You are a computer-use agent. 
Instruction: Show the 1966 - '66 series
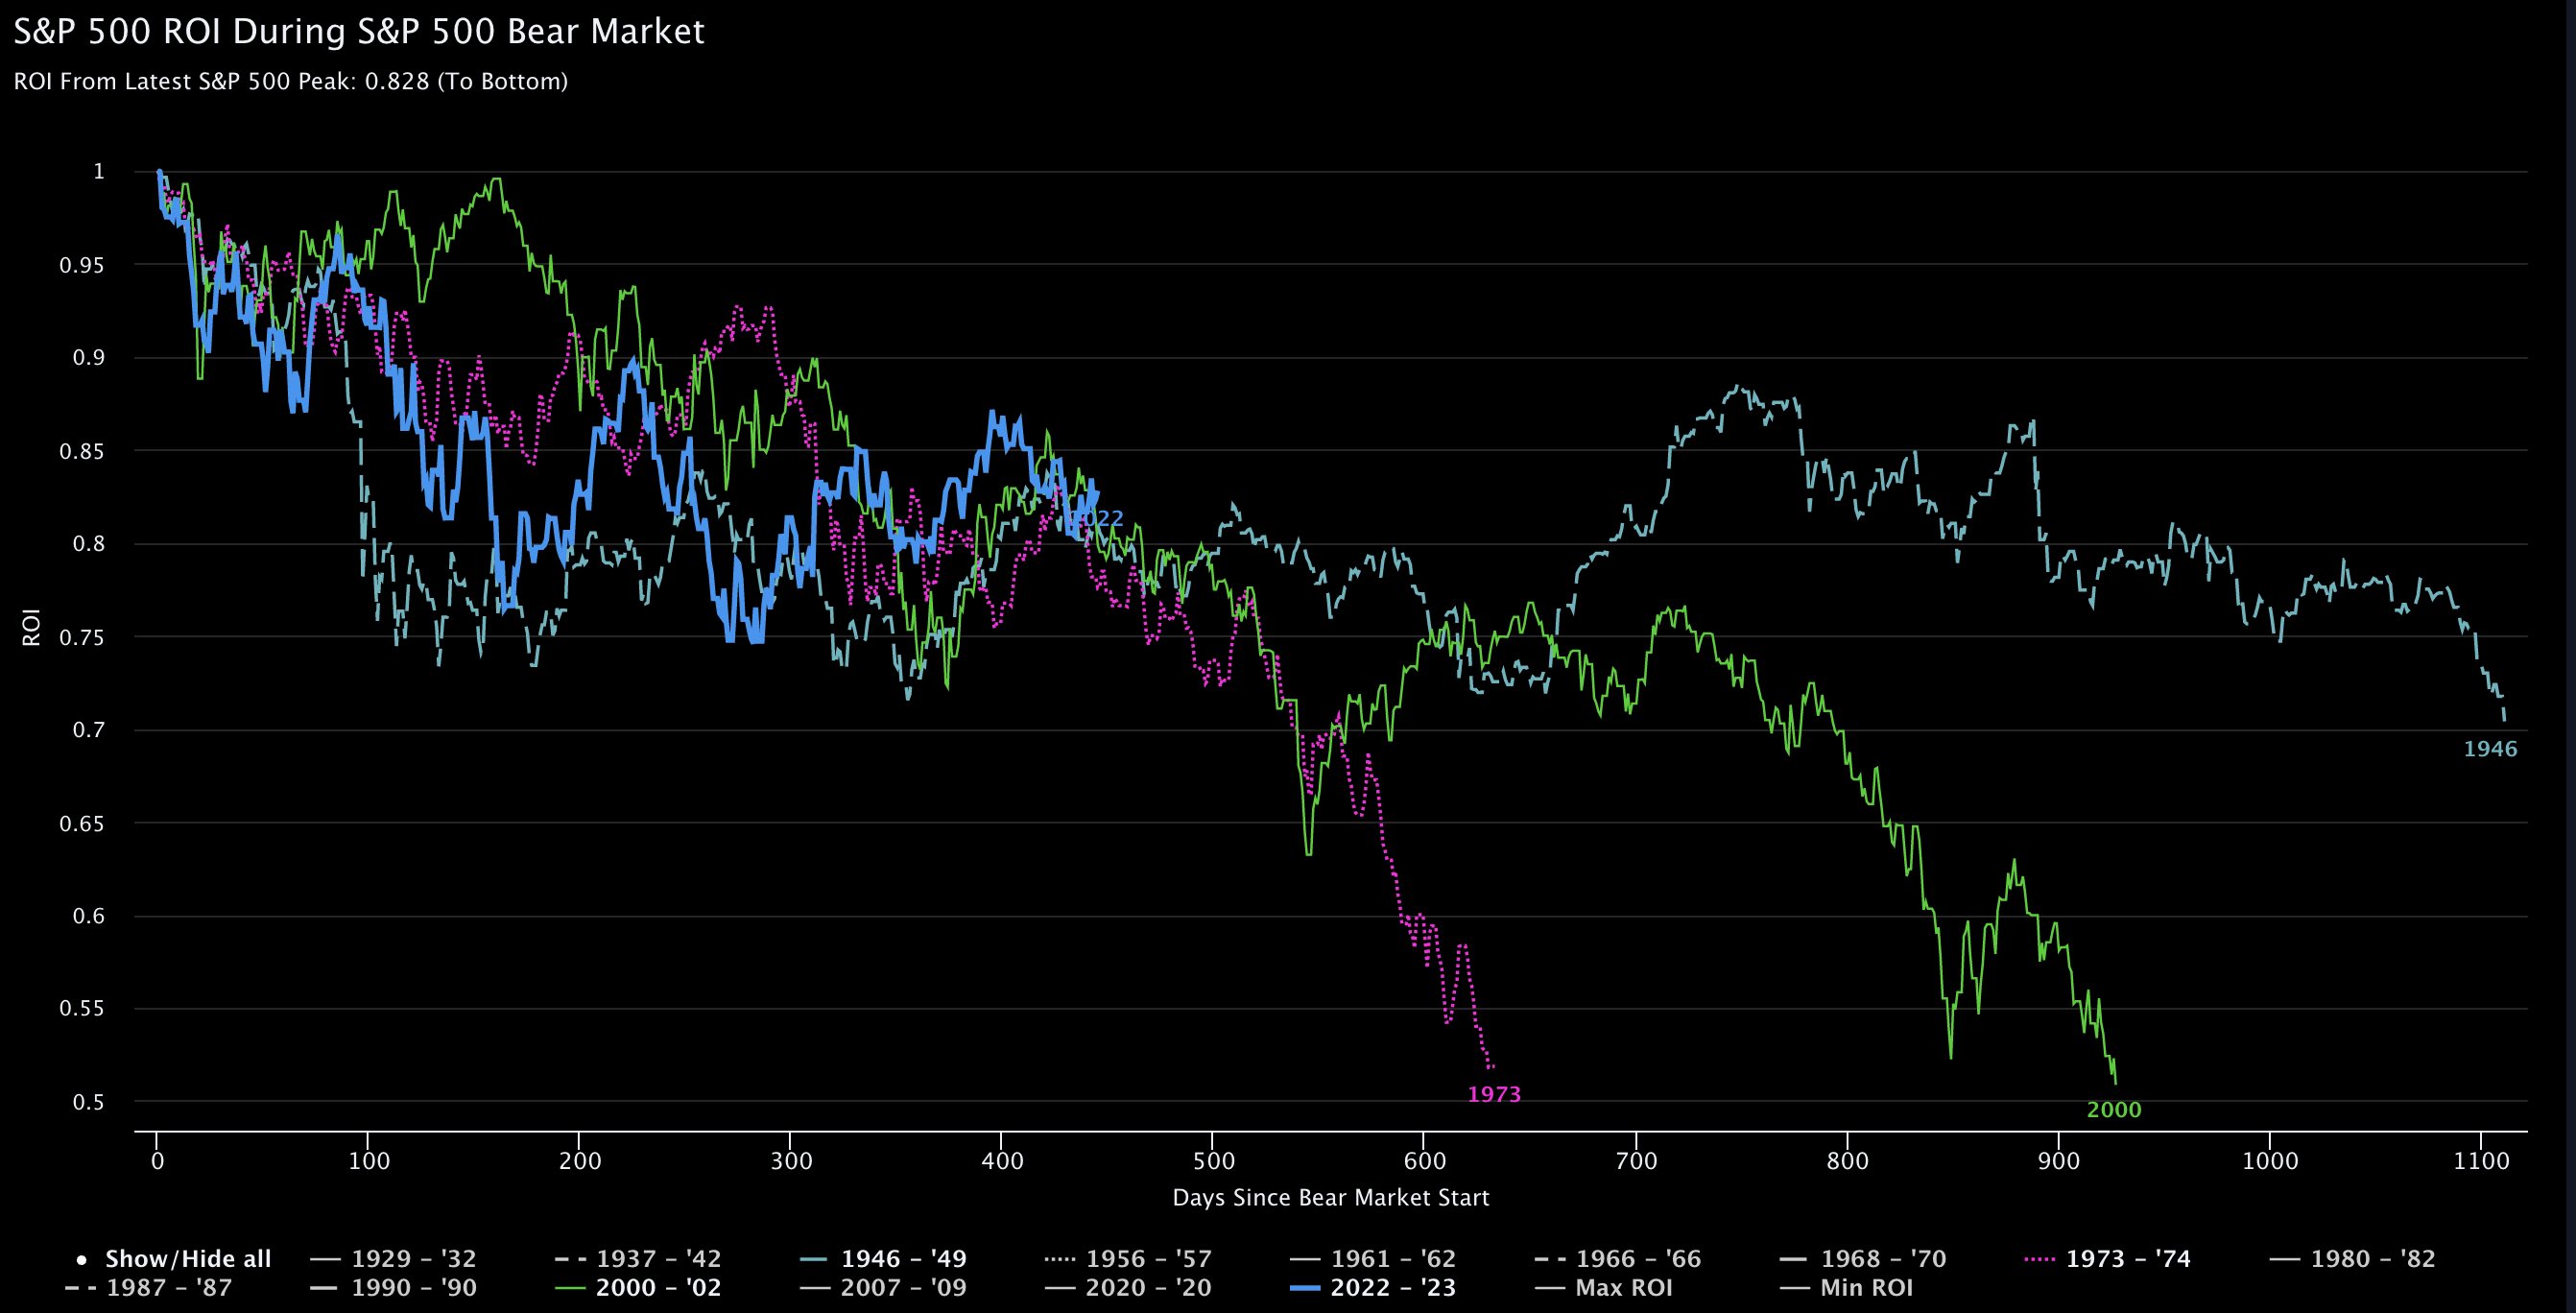(1617, 1259)
